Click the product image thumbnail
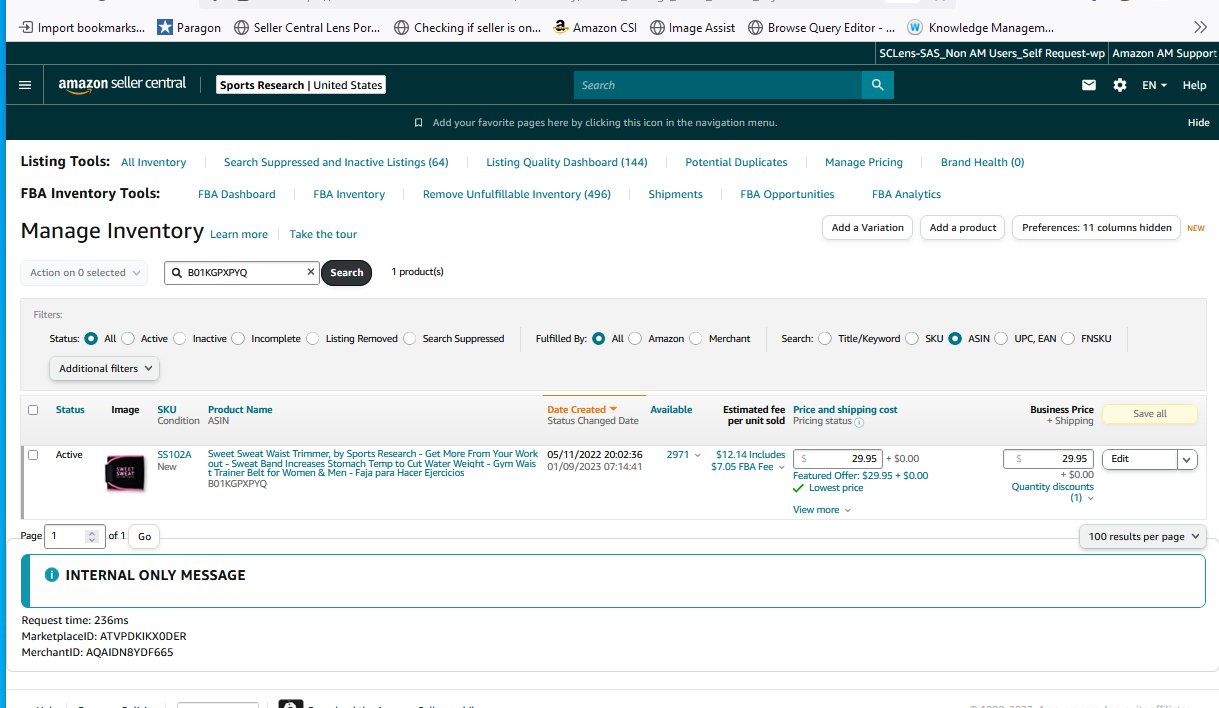The image size is (1219, 708). tap(125, 473)
